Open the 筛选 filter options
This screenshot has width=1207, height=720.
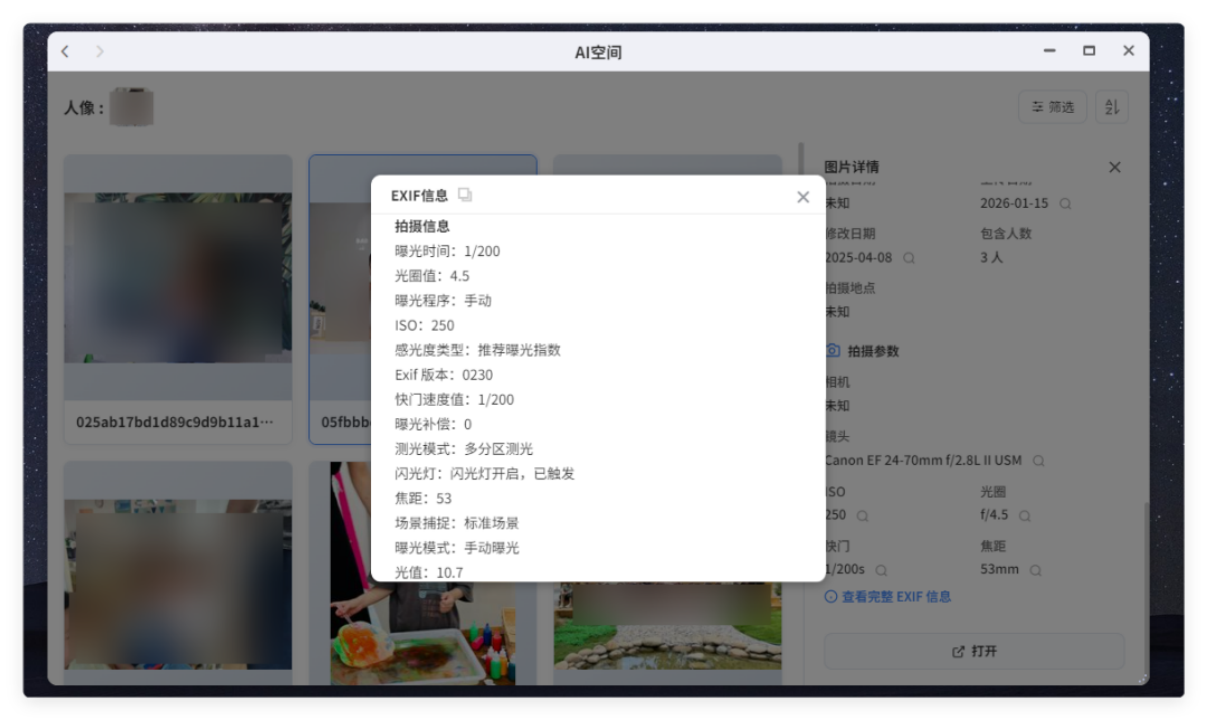pyautogui.click(x=1053, y=107)
